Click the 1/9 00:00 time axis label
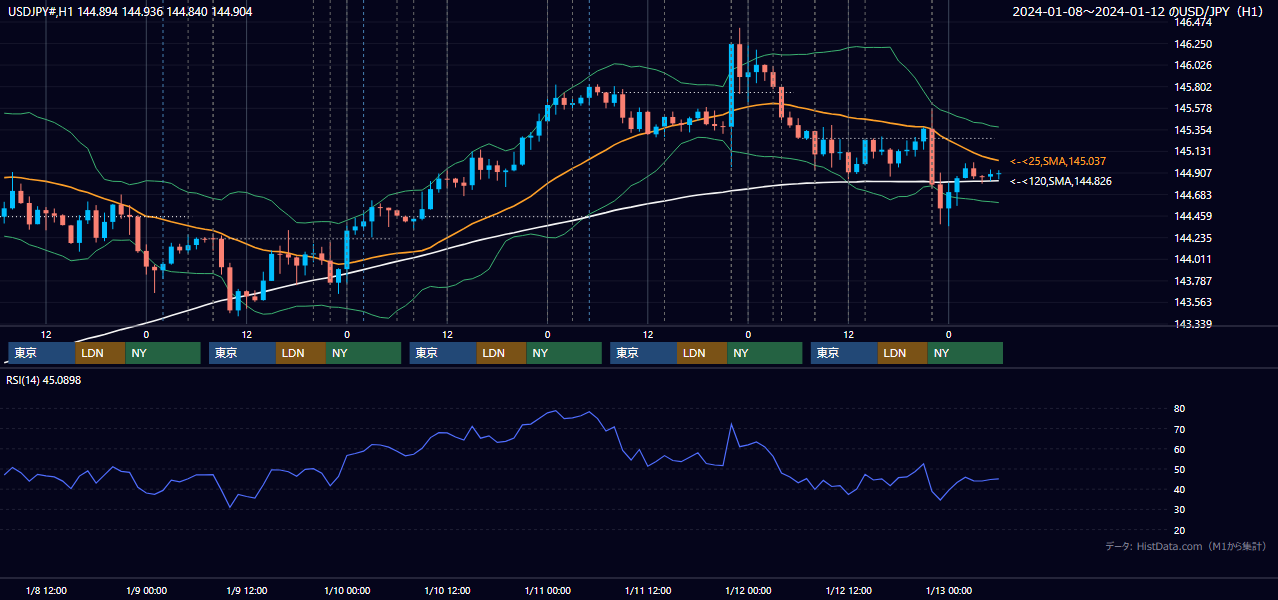 pyautogui.click(x=146, y=590)
